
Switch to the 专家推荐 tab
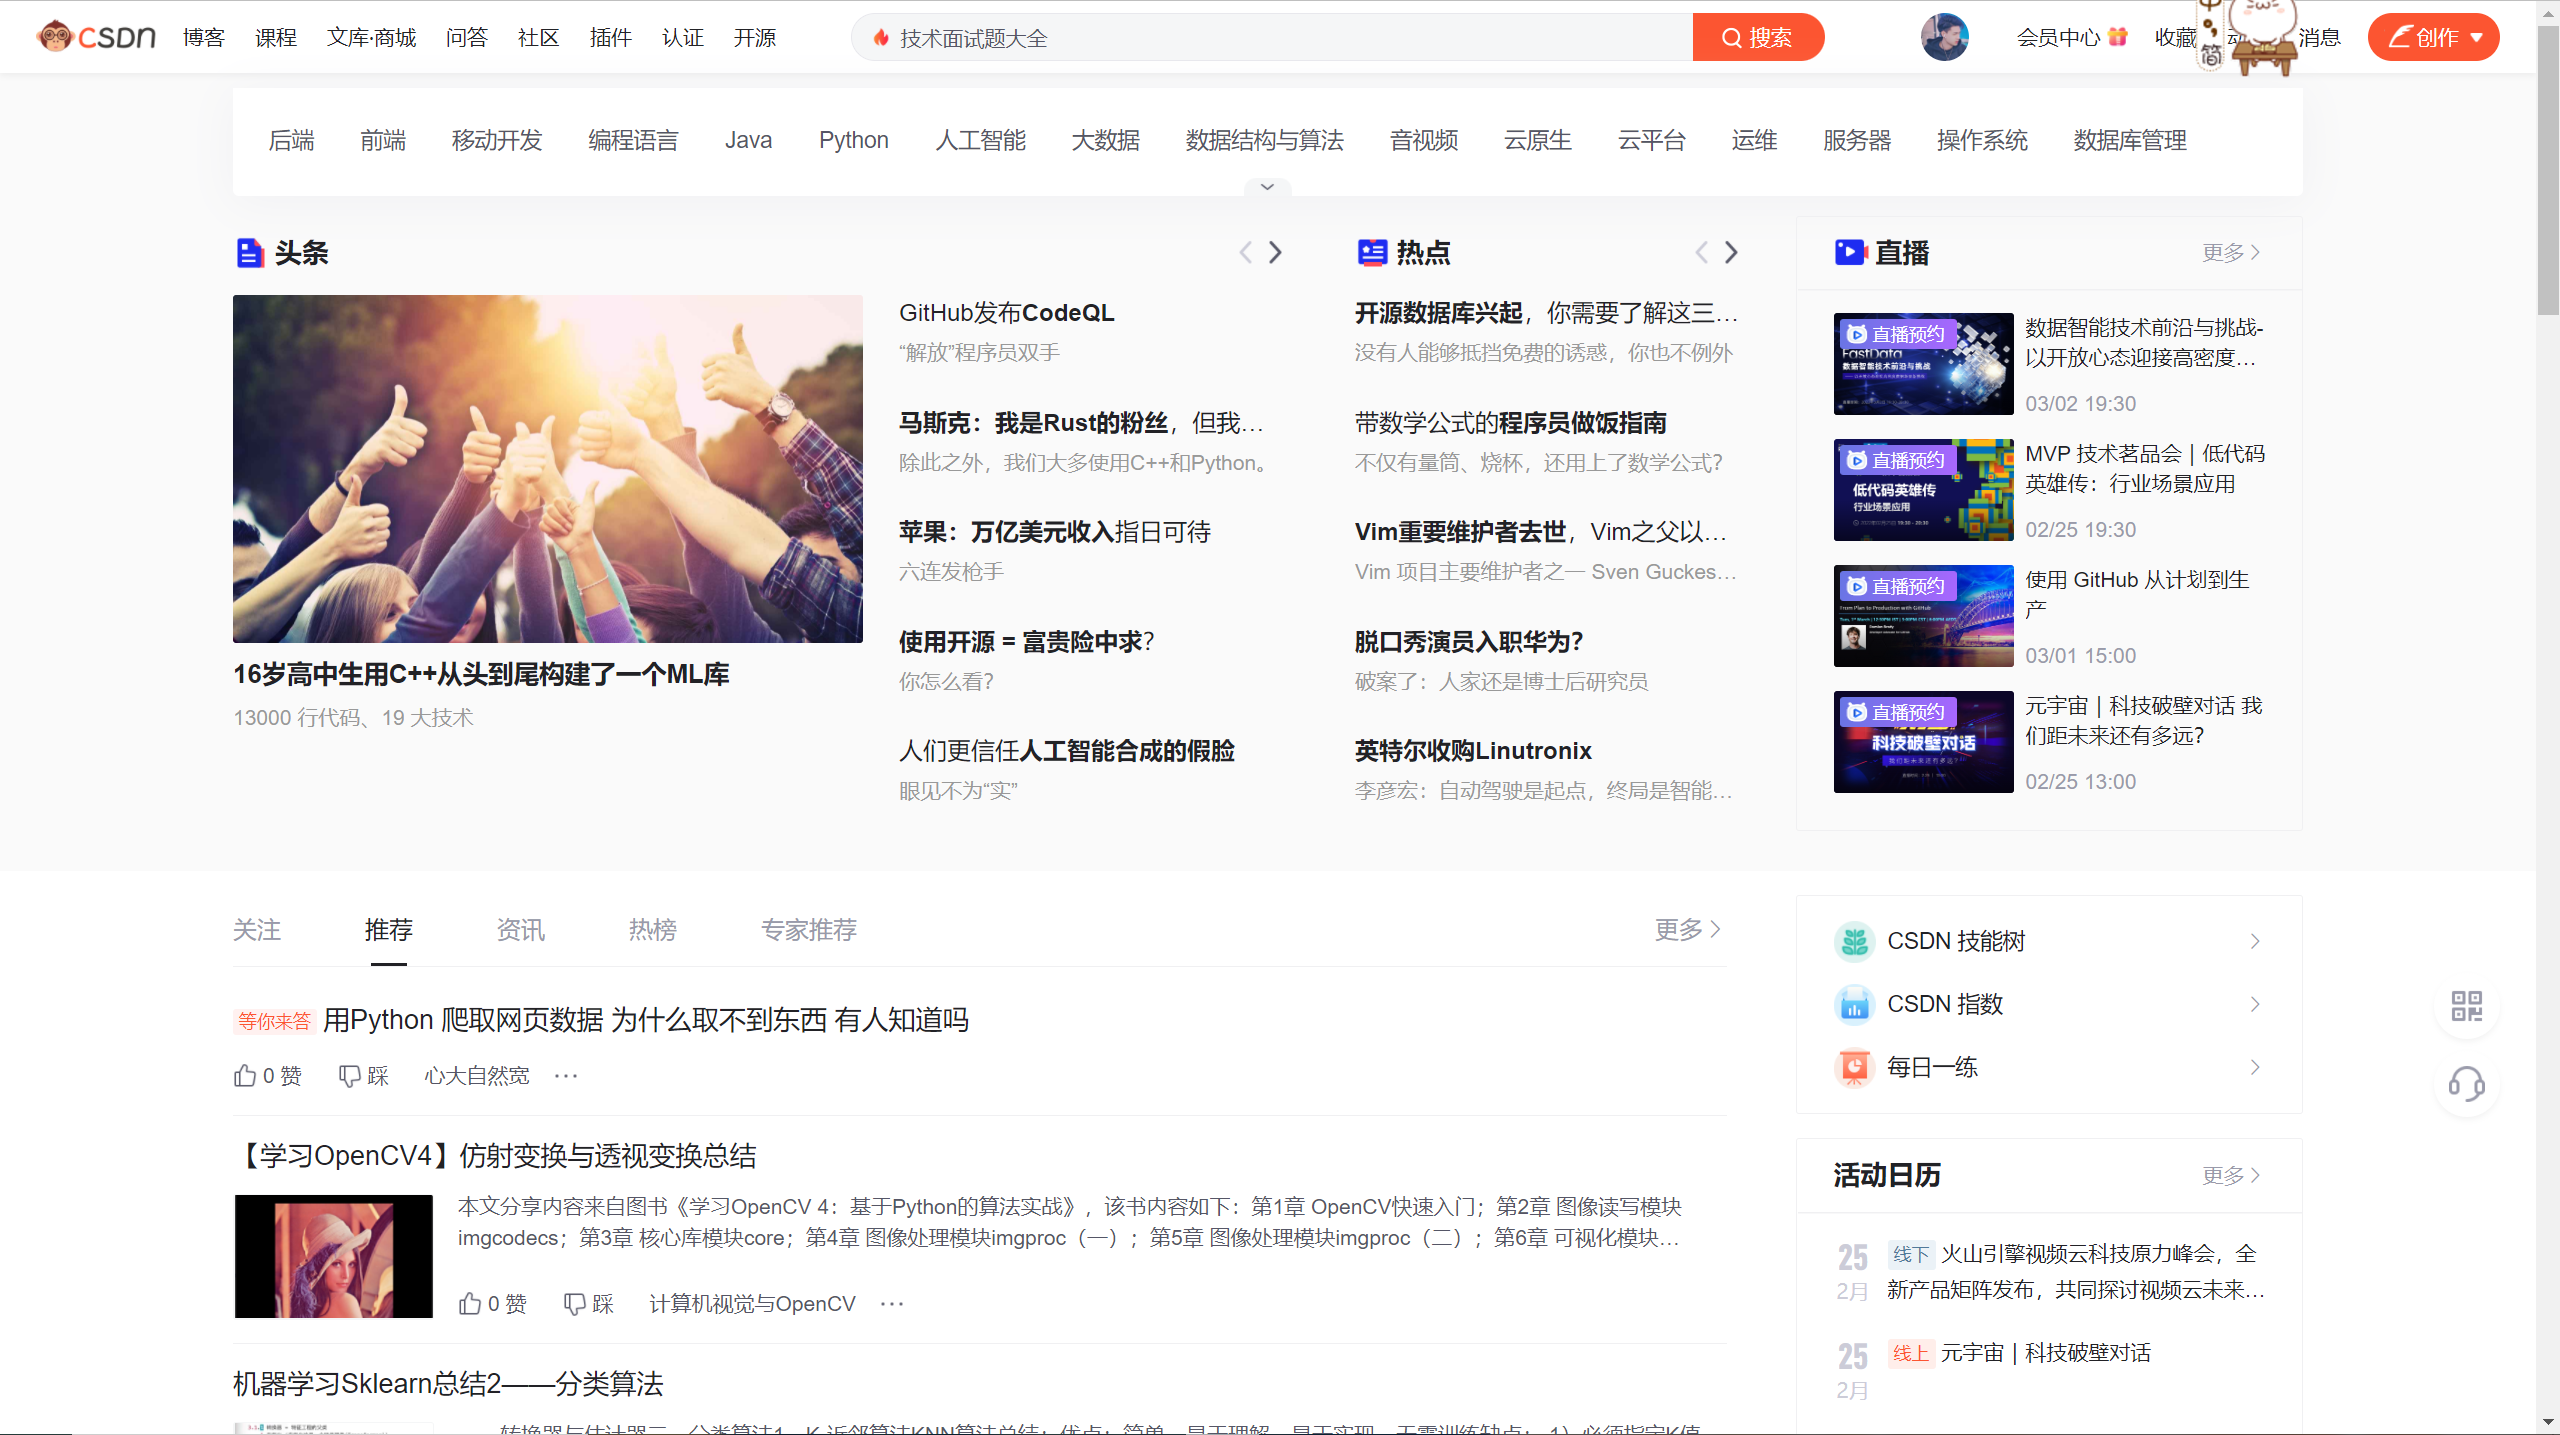tap(808, 930)
